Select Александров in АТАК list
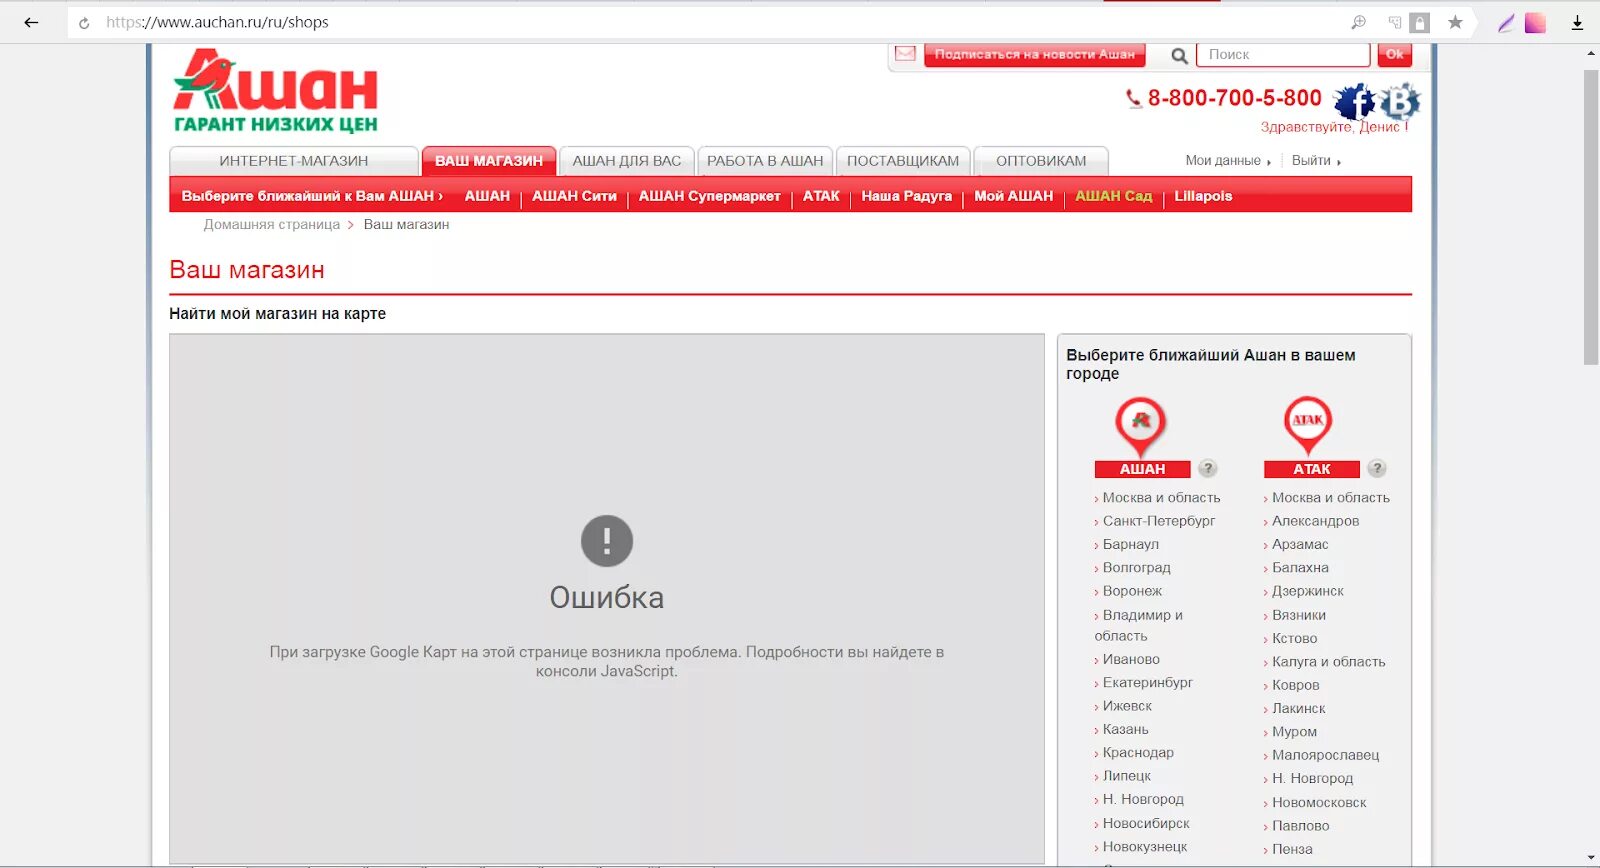The image size is (1600, 868). coord(1315,521)
